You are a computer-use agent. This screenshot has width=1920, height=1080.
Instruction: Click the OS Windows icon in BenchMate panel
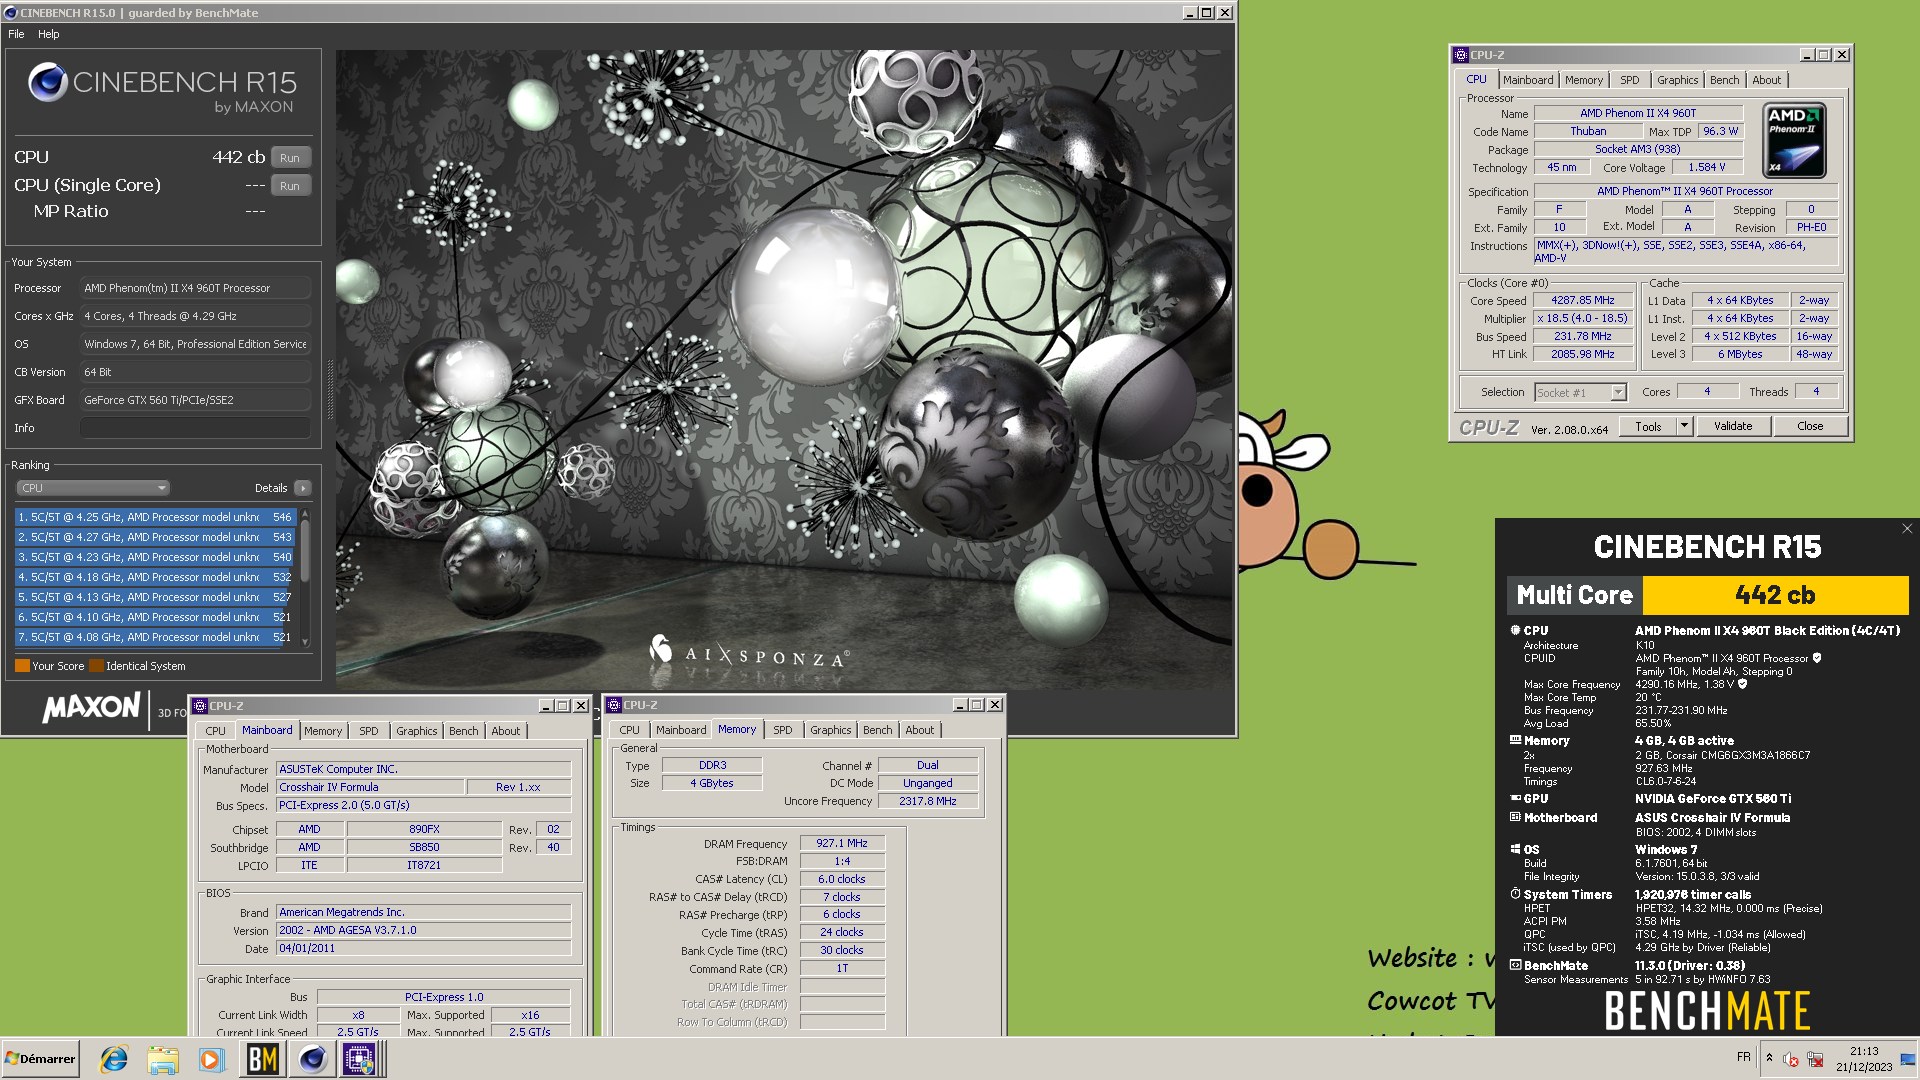click(x=1515, y=849)
